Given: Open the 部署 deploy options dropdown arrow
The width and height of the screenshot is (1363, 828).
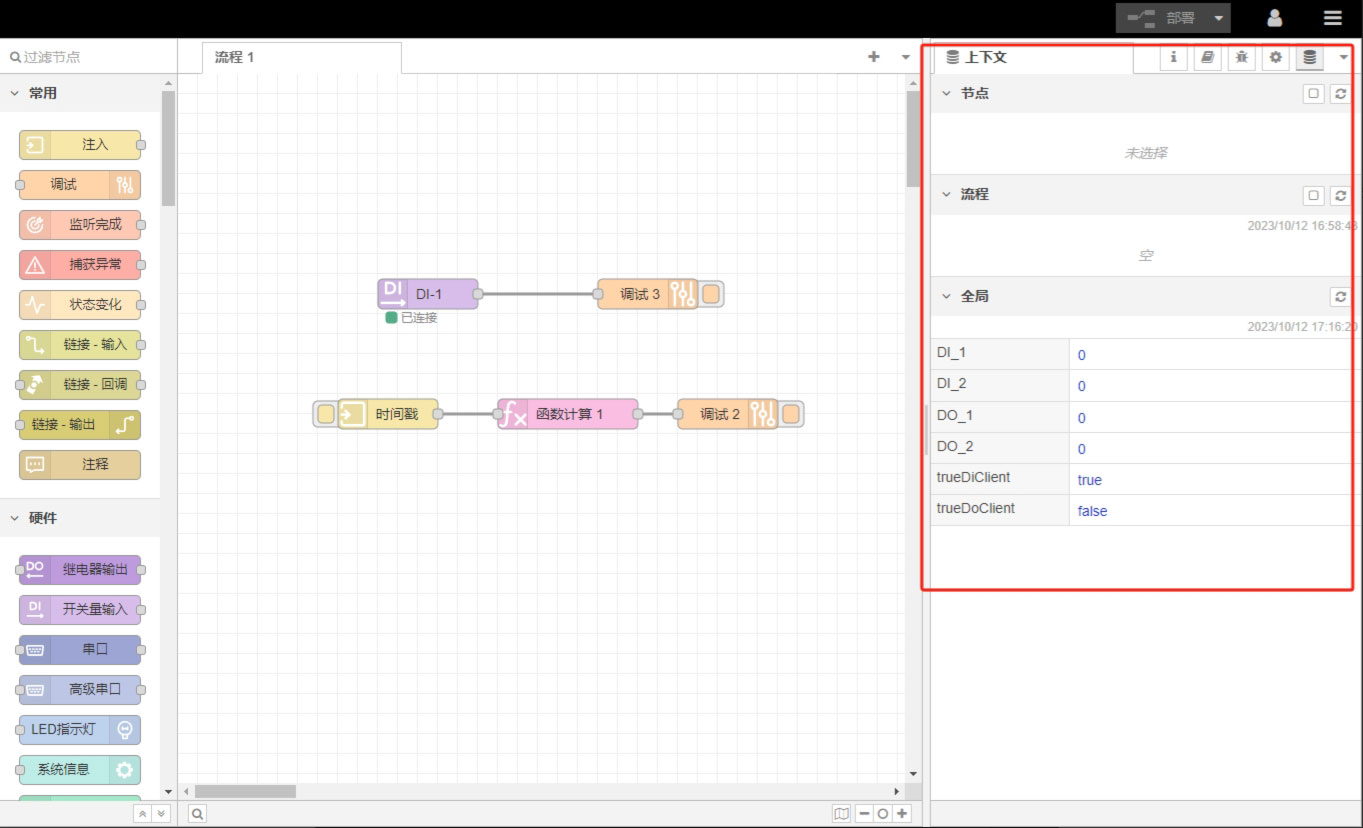Looking at the screenshot, I should [1217, 18].
